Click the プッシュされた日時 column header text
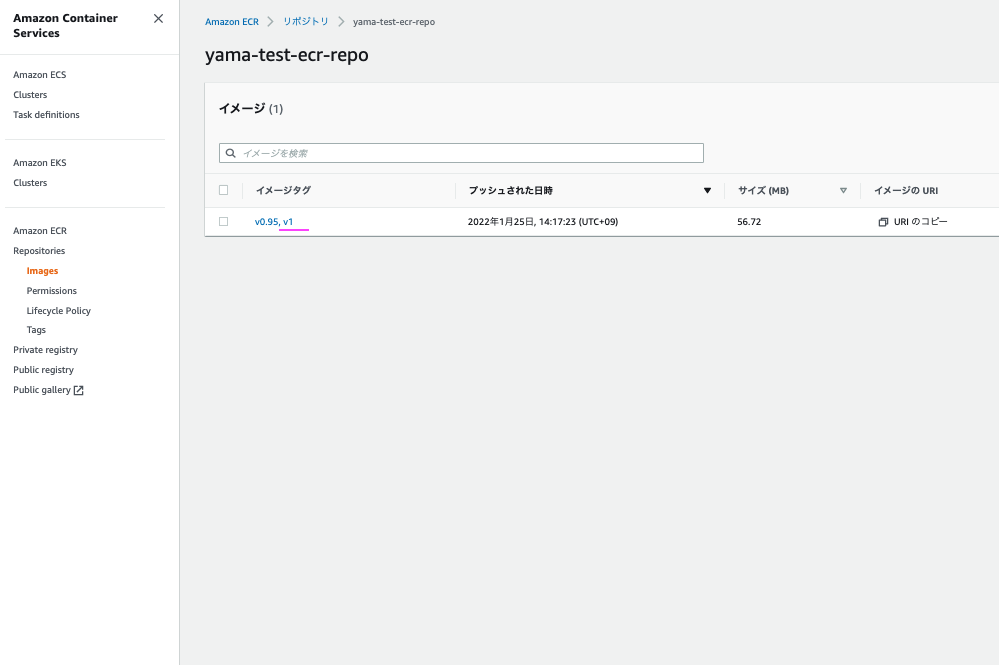Viewport: 999px width, 665px height. [x=510, y=190]
